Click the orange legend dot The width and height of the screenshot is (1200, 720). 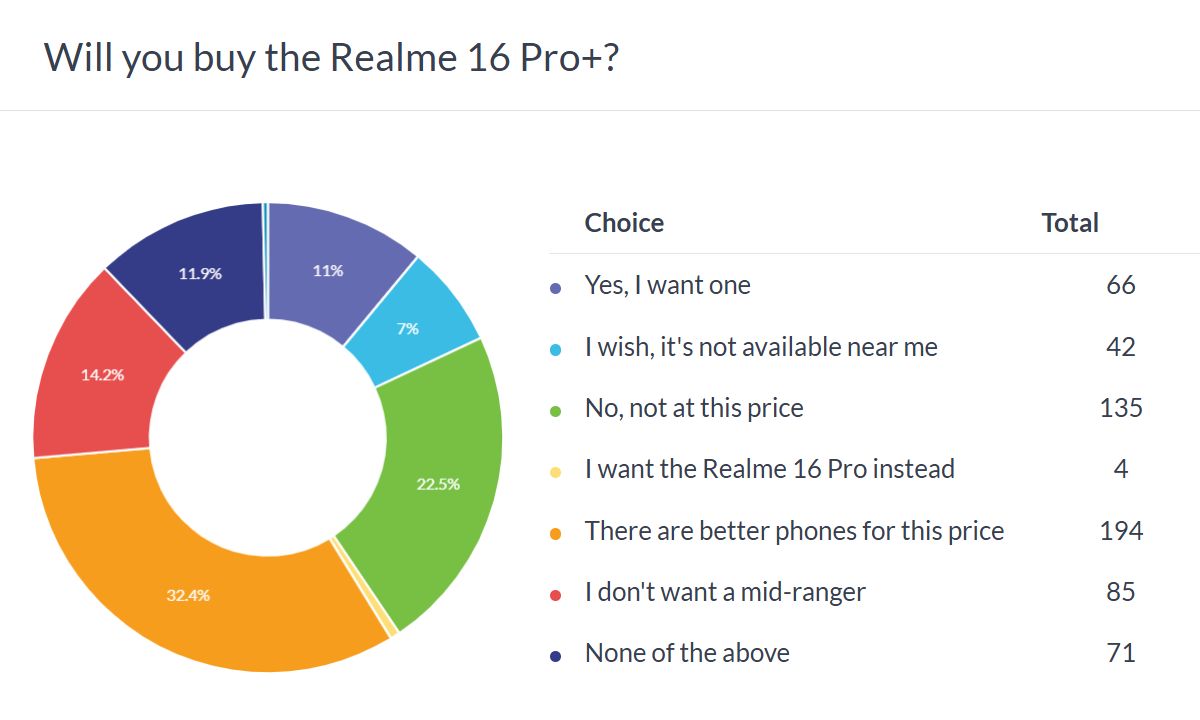point(556,533)
